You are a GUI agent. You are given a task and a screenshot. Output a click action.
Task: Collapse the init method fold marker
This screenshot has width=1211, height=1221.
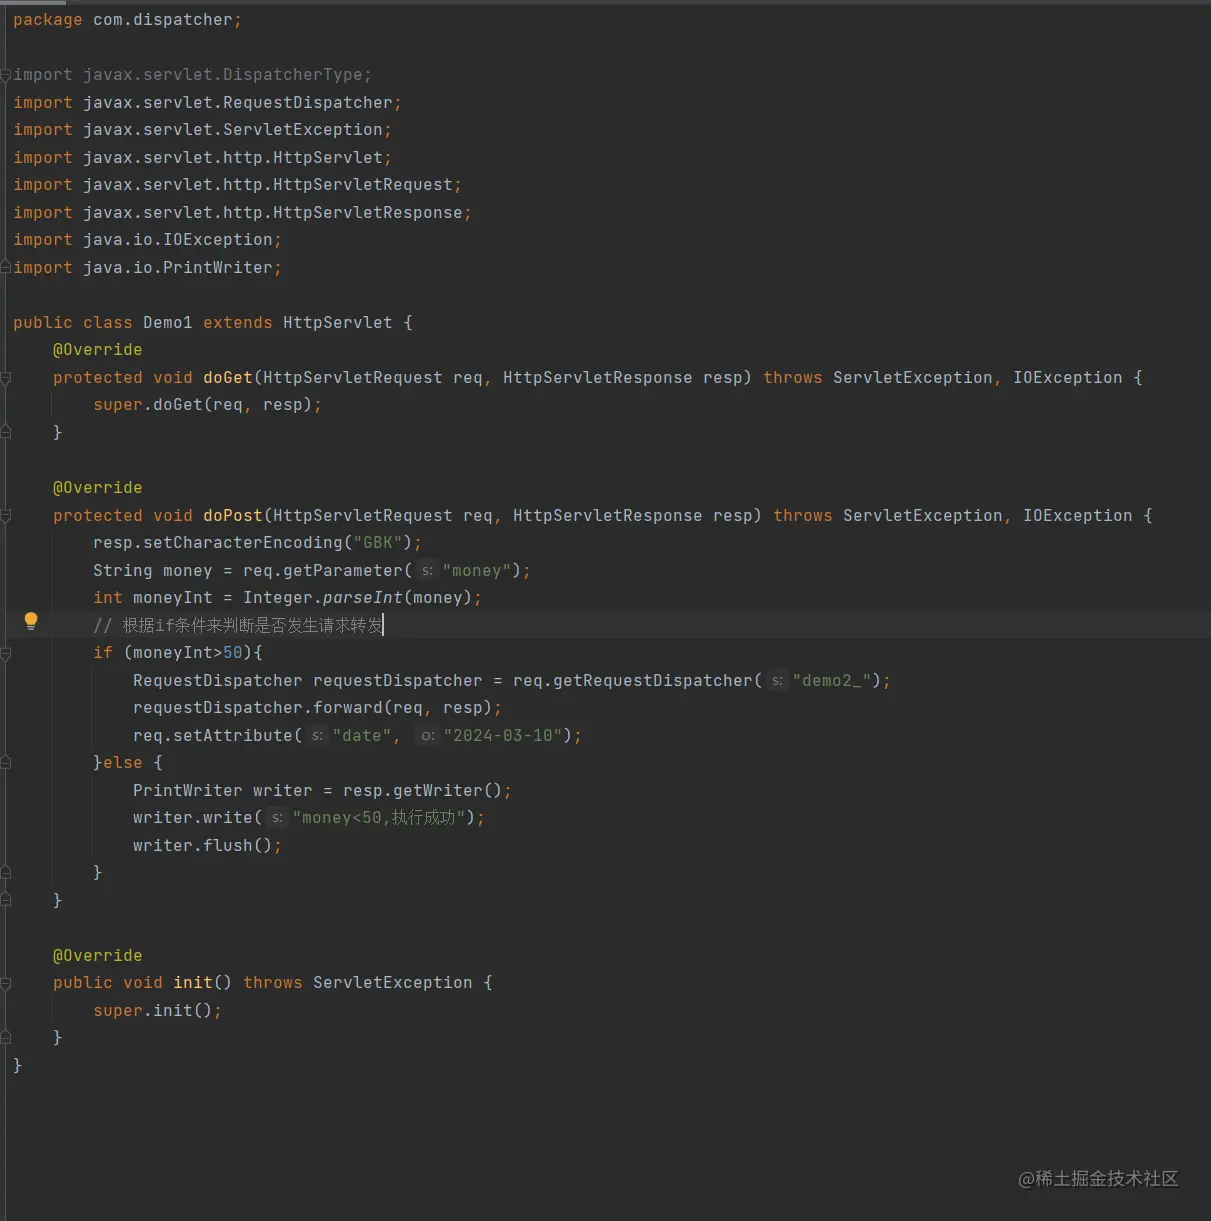pos(5,983)
